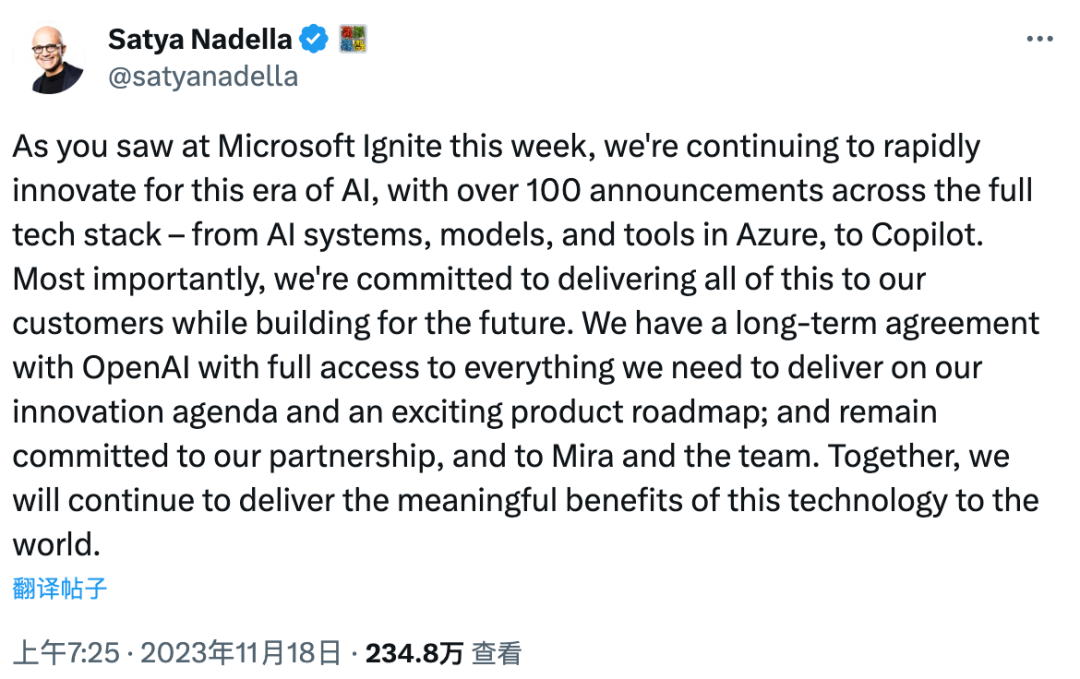Click the name "Mira" in the post
The image size is (1080, 679).
[582, 457]
